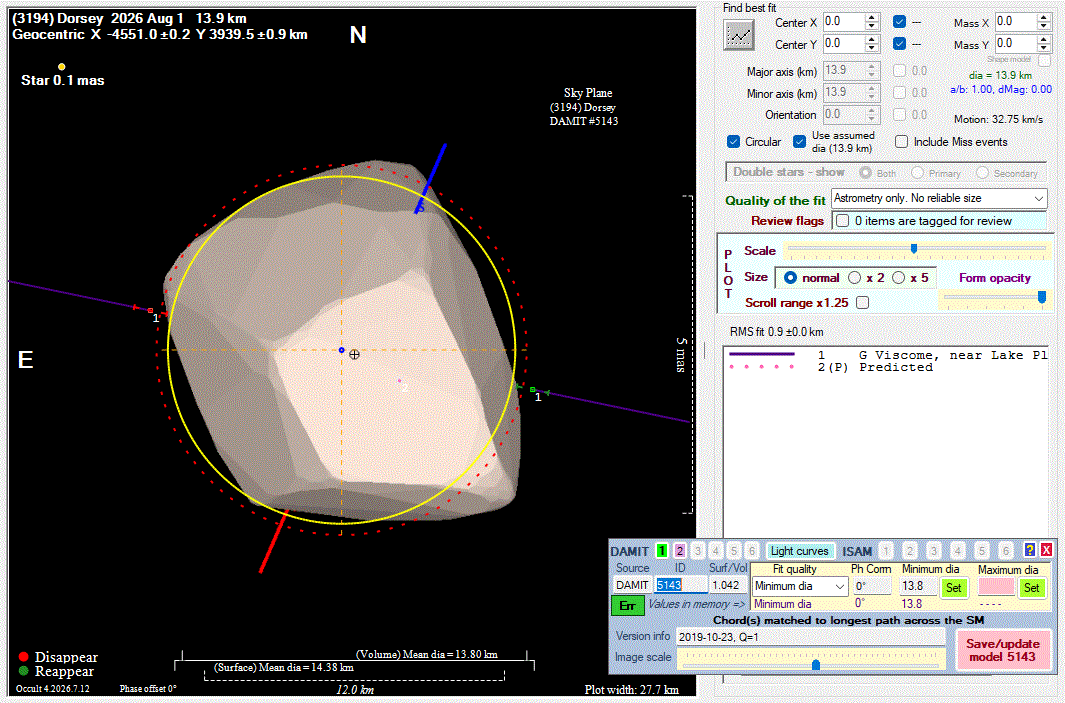The height and width of the screenshot is (703, 1065).
Task: Adjust the Image scale slider
Action: point(816,664)
